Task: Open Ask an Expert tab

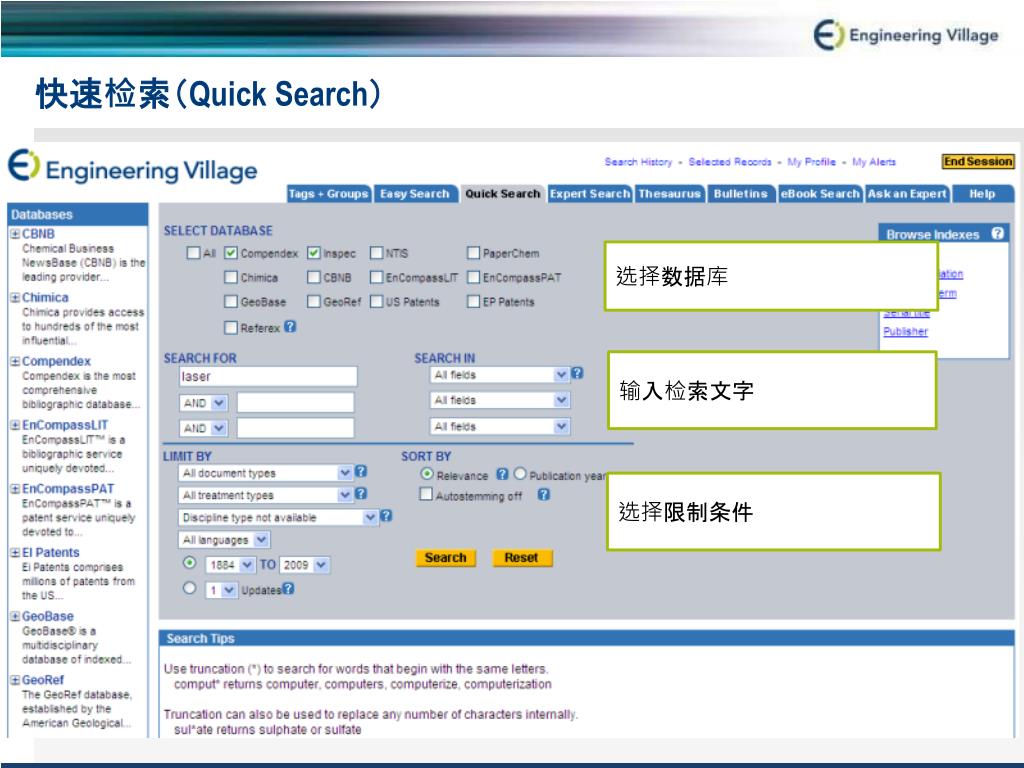Action: [x=907, y=194]
